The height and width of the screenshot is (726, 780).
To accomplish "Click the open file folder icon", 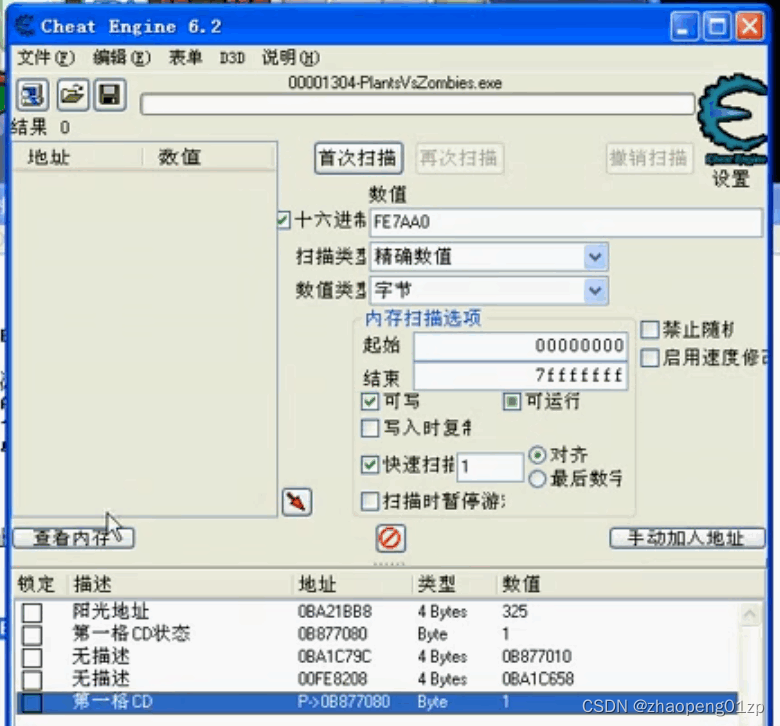I will coord(73,95).
